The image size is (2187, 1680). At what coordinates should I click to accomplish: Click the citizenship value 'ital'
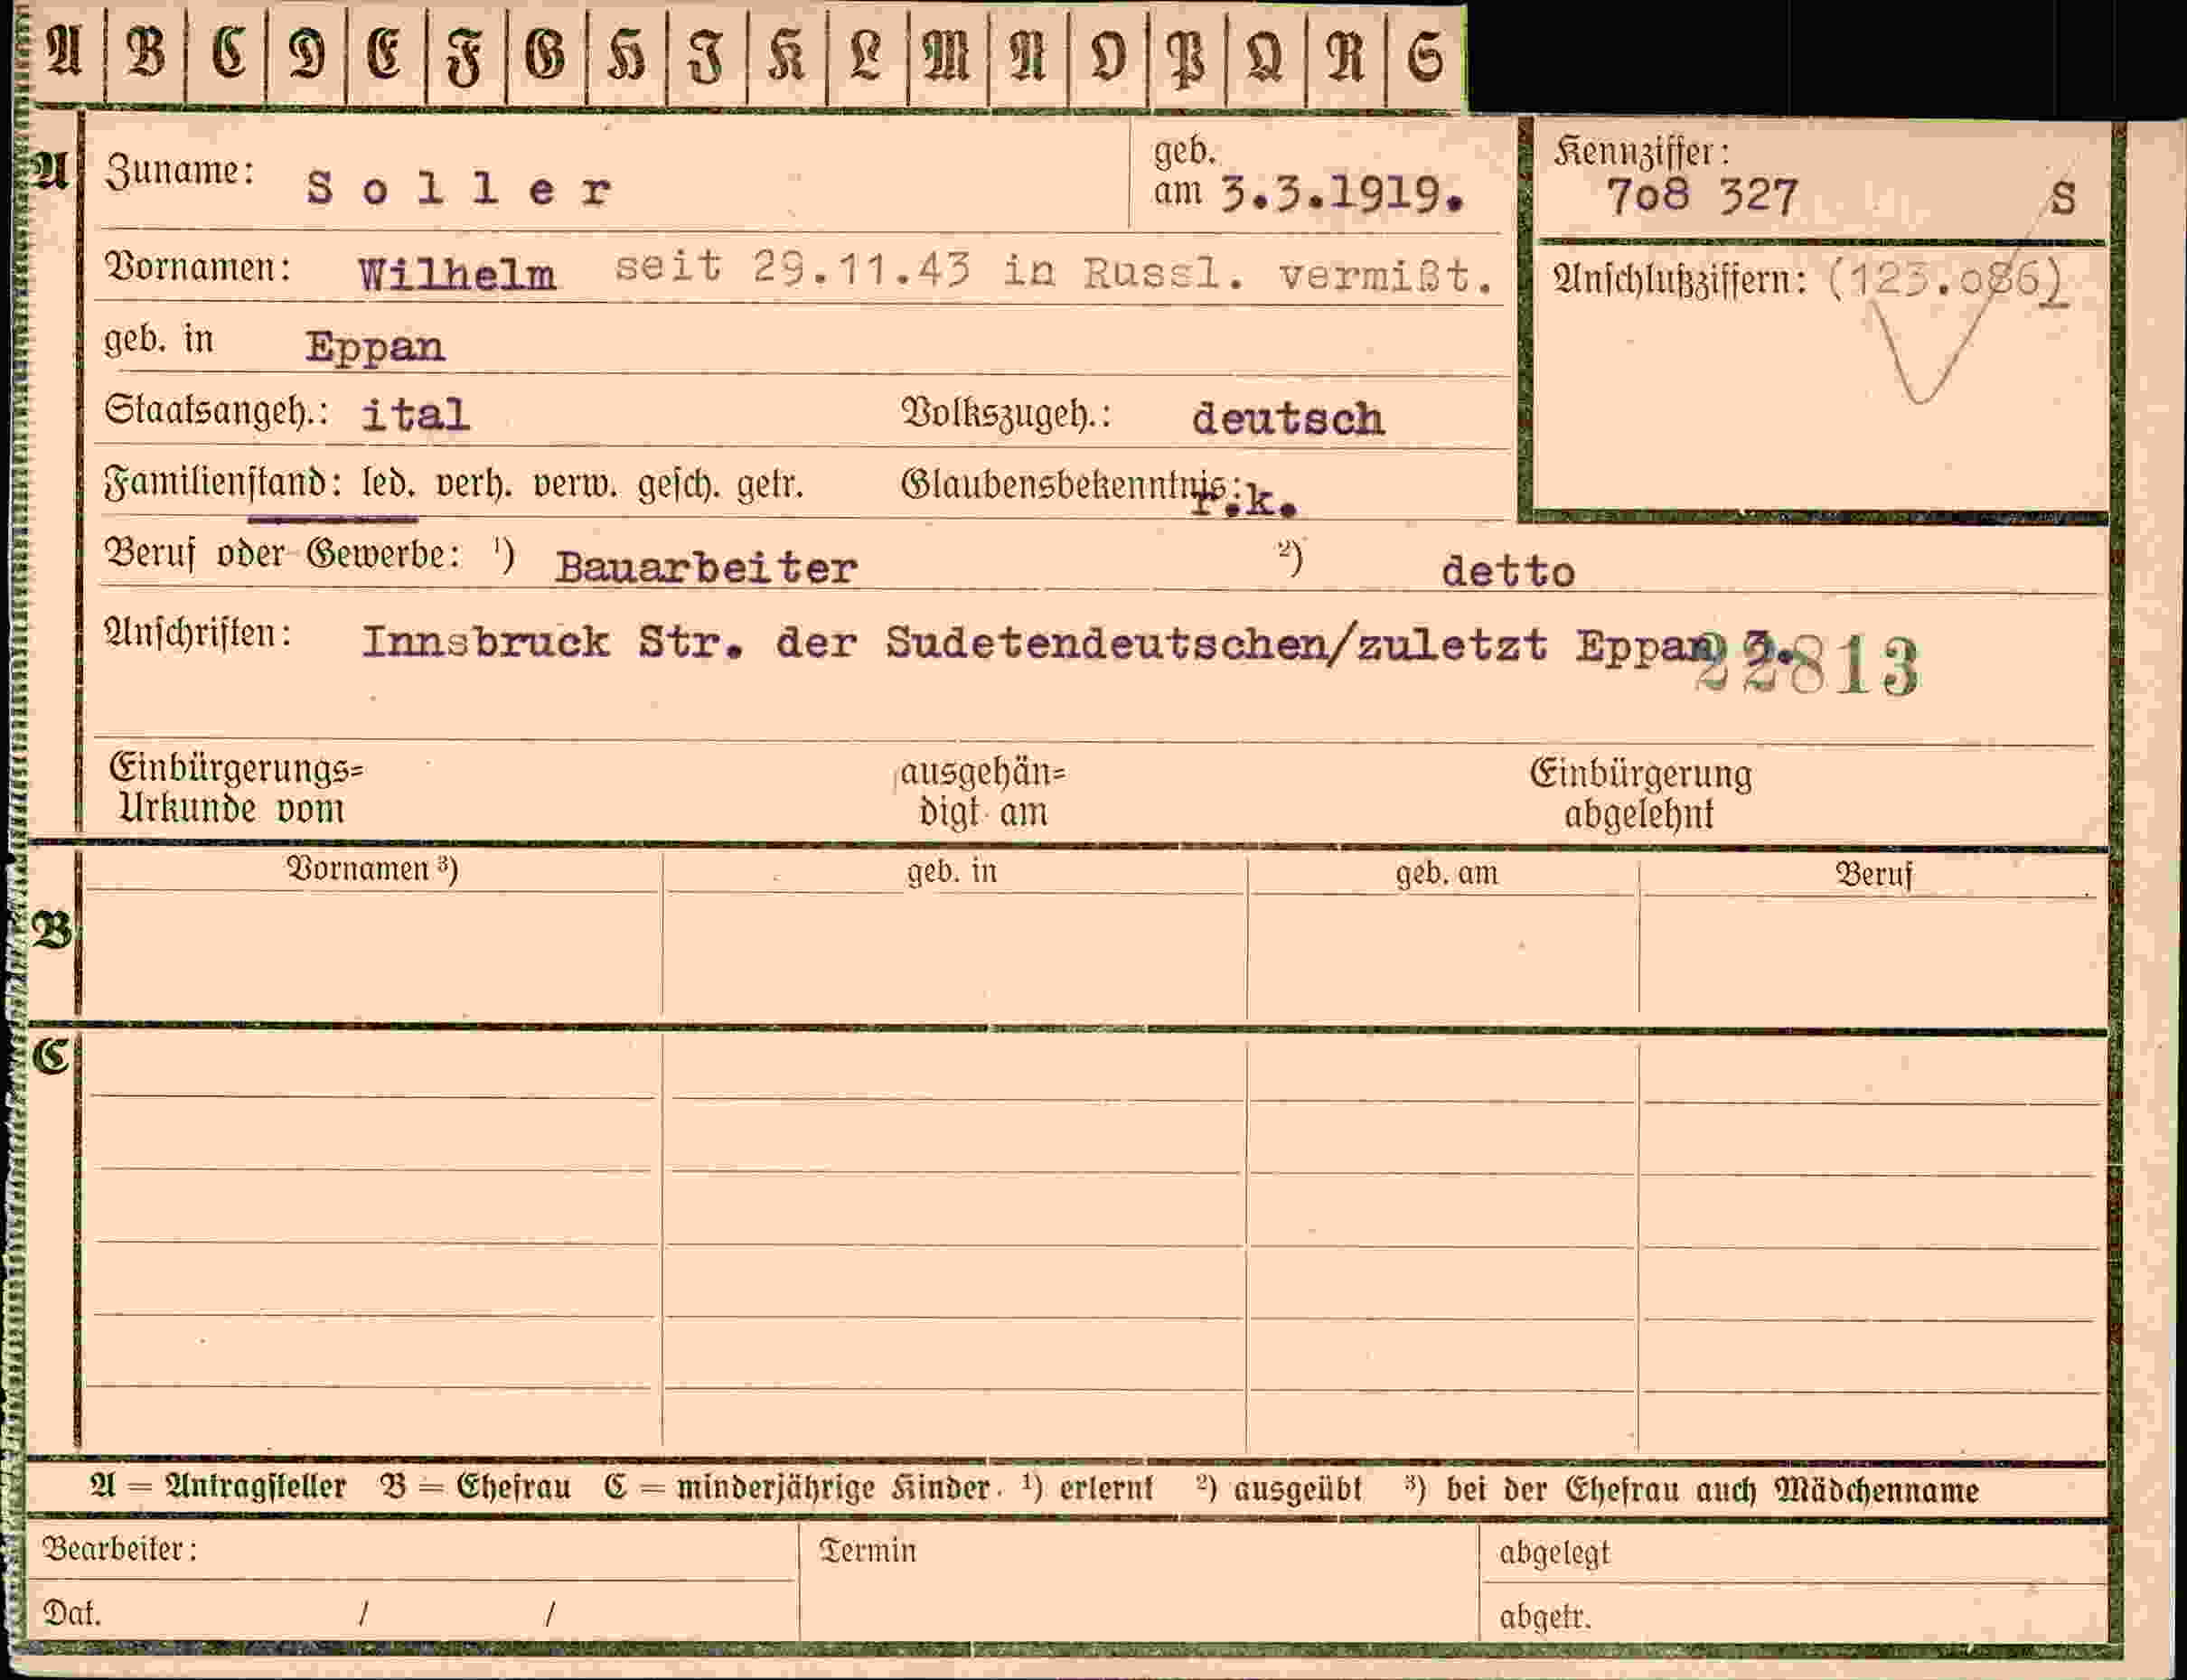pyautogui.click(x=415, y=413)
